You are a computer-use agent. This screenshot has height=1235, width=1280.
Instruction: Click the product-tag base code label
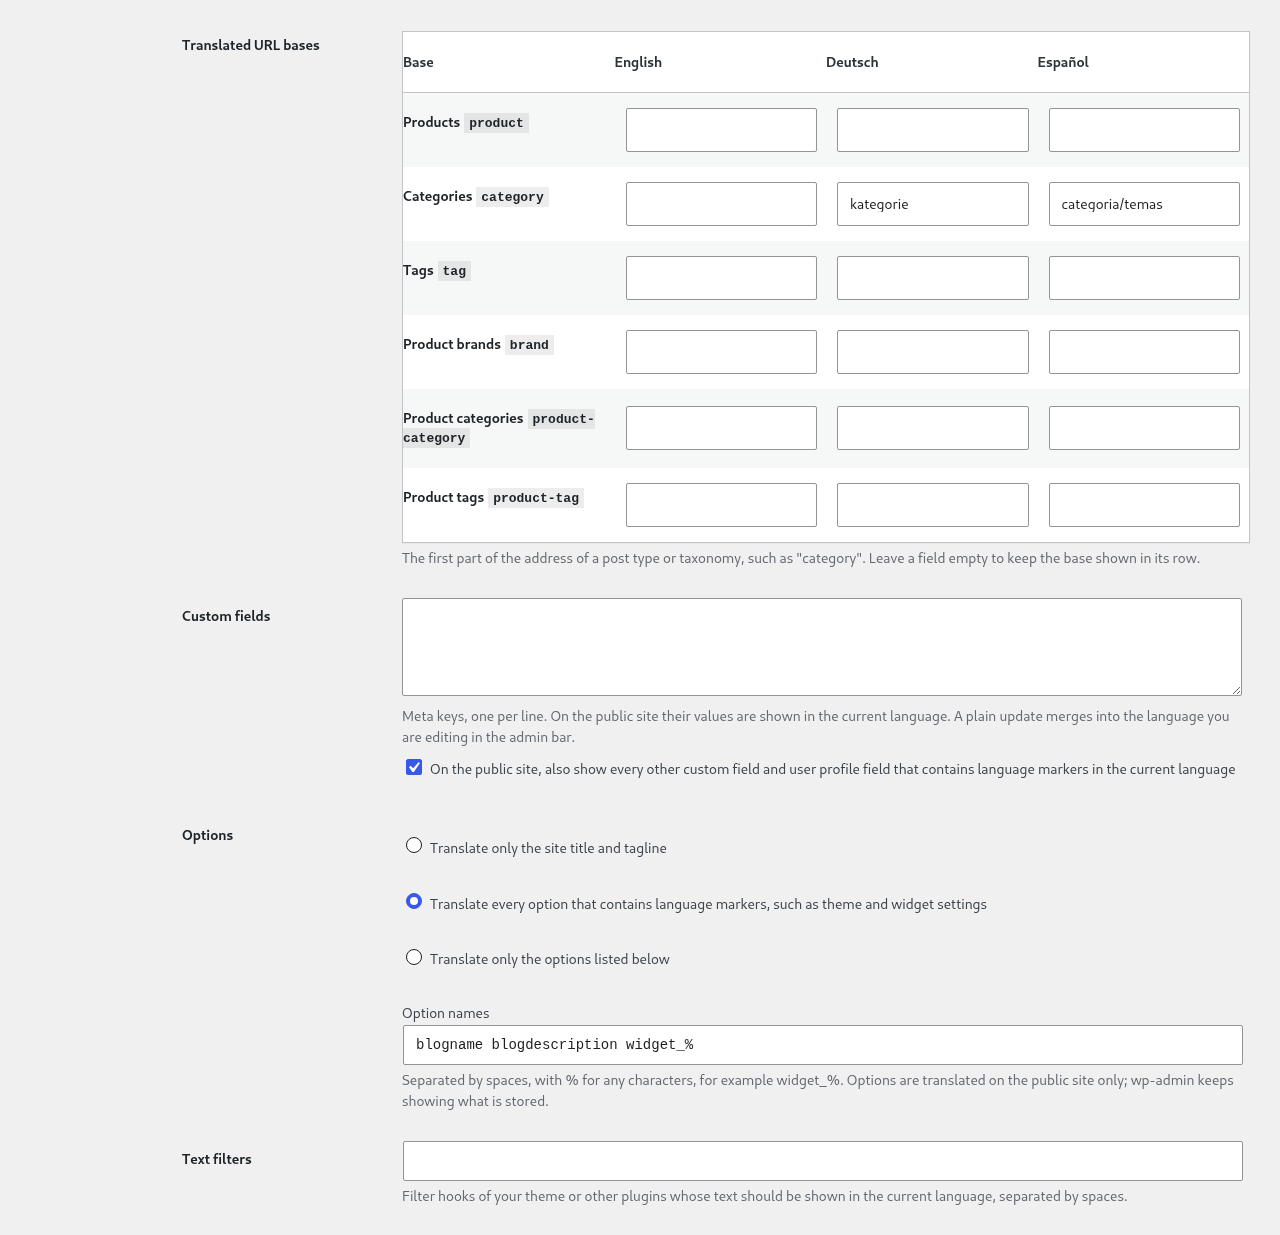pyautogui.click(x=536, y=498)
